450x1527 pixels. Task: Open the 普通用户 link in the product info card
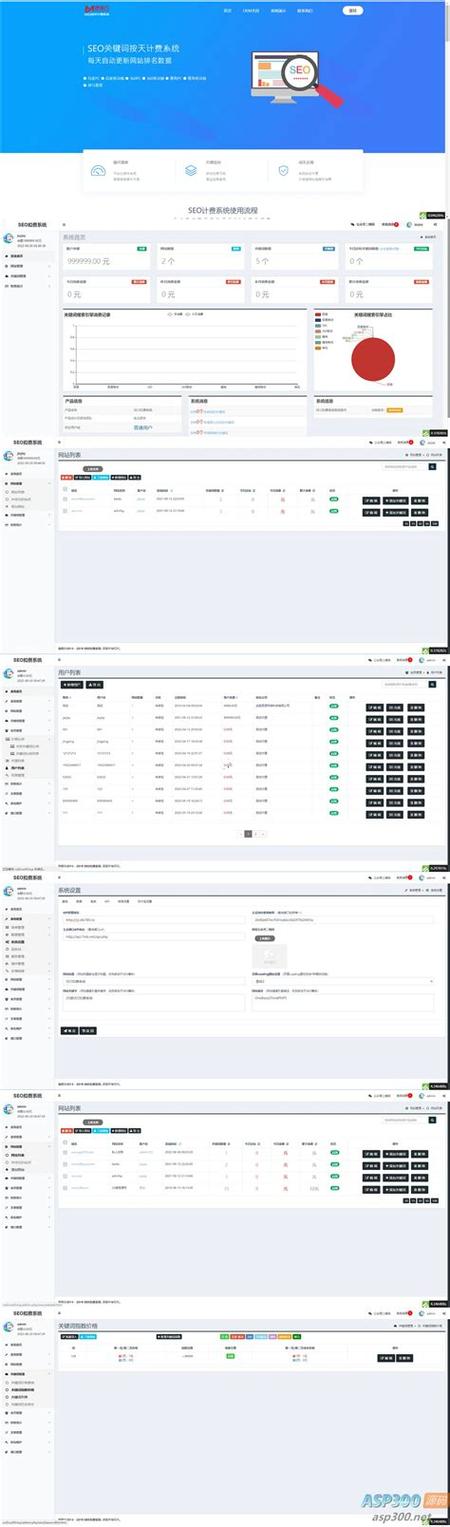(145, 427)
